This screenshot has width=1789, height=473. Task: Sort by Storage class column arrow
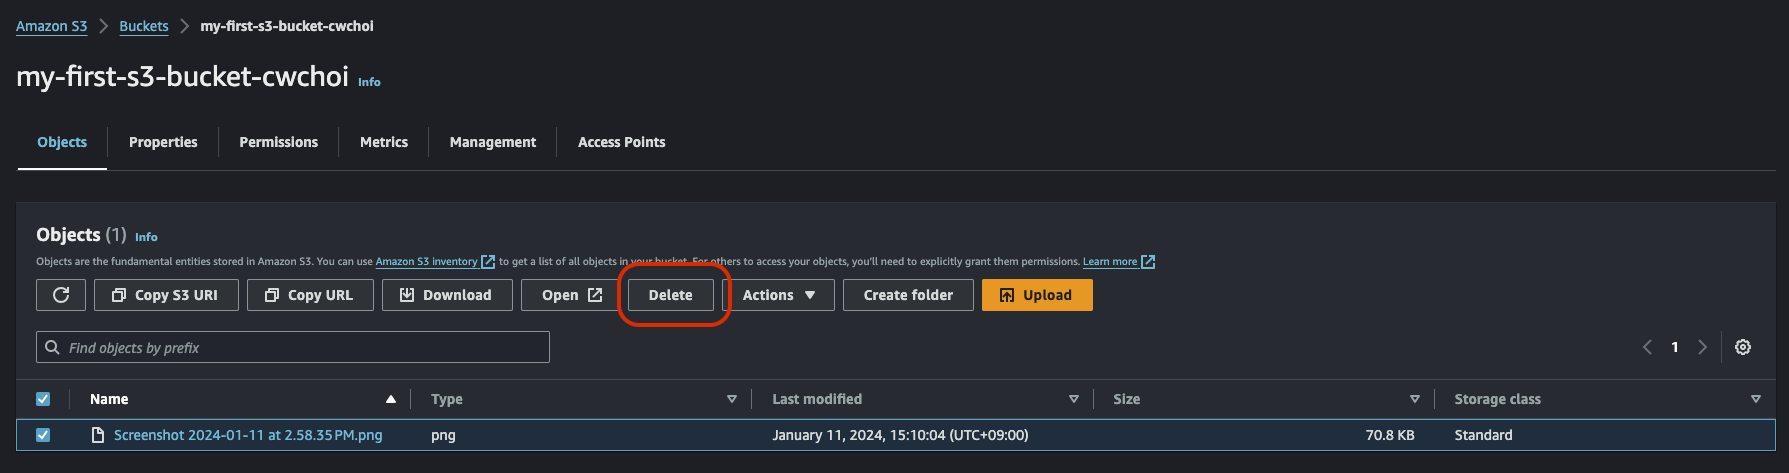click(x=1756, y=399)
